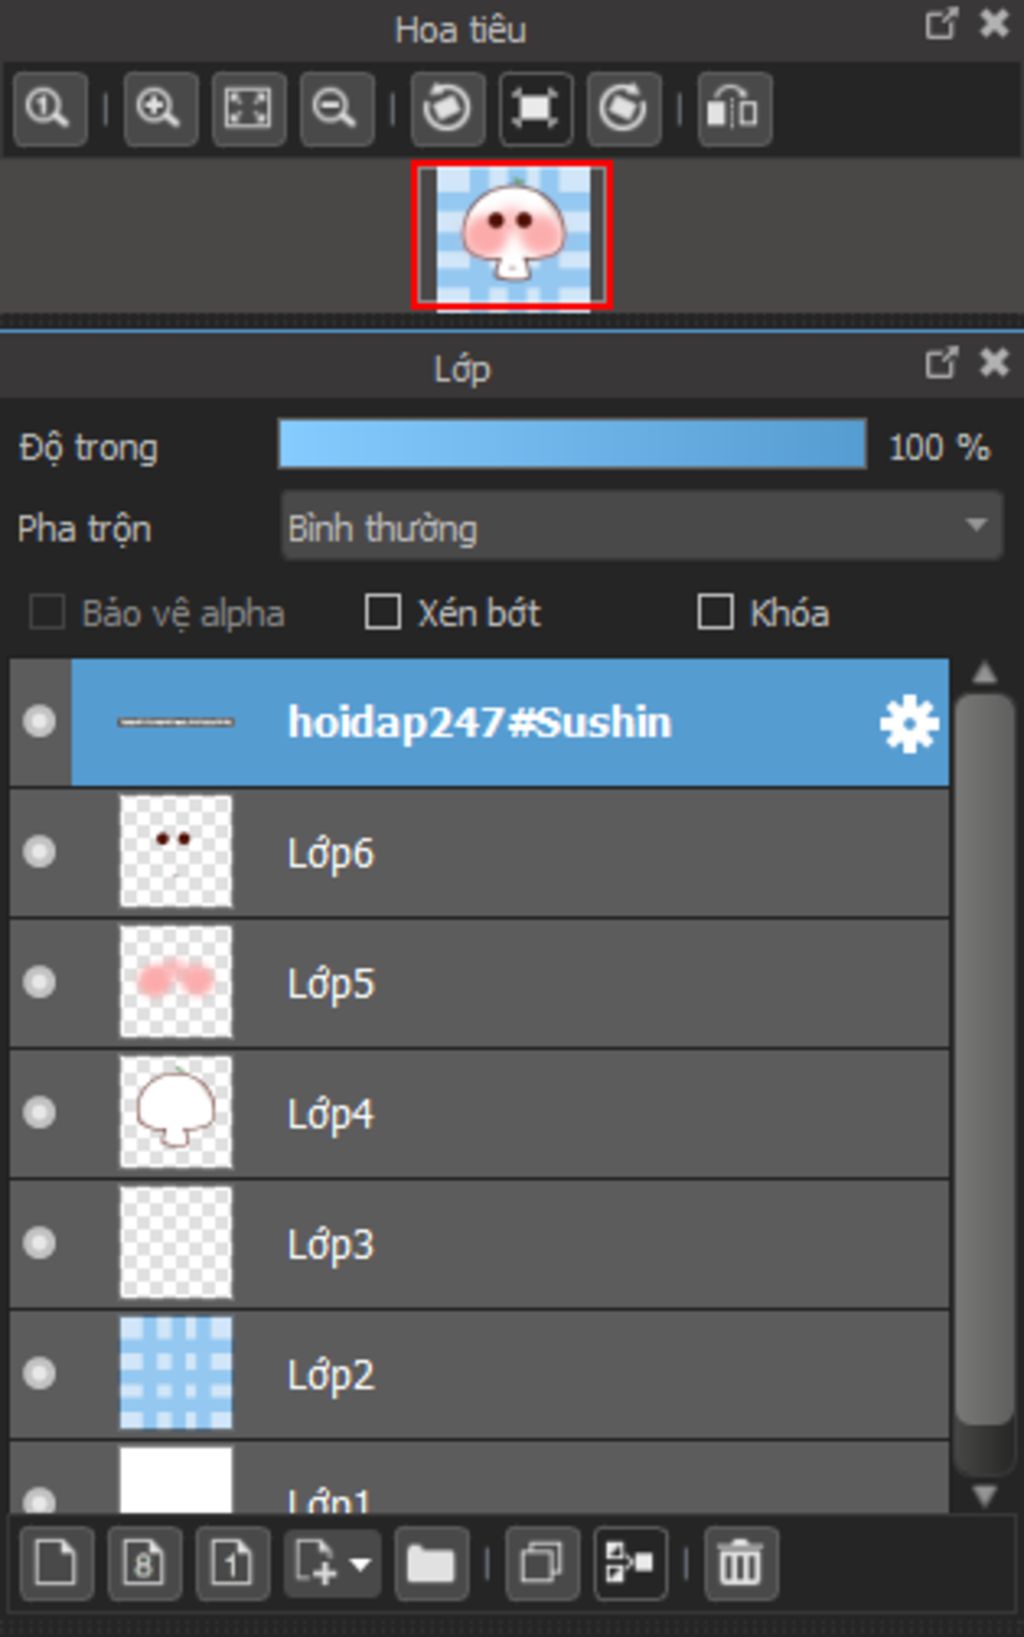The width and height of the screenshot is (1024, 1637).
Task: Open add special layer dropdown arrow
Action: tap(360, 1564)
